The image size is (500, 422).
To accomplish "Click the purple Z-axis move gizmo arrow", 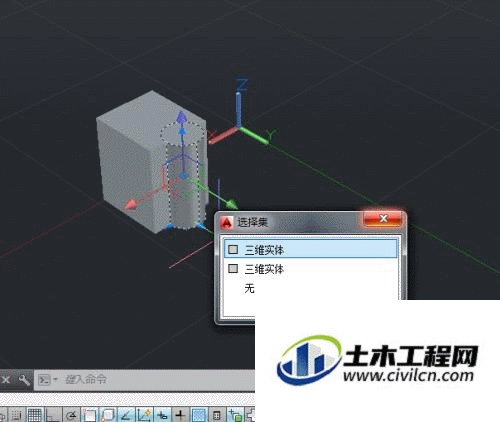I will pos(182,117).
